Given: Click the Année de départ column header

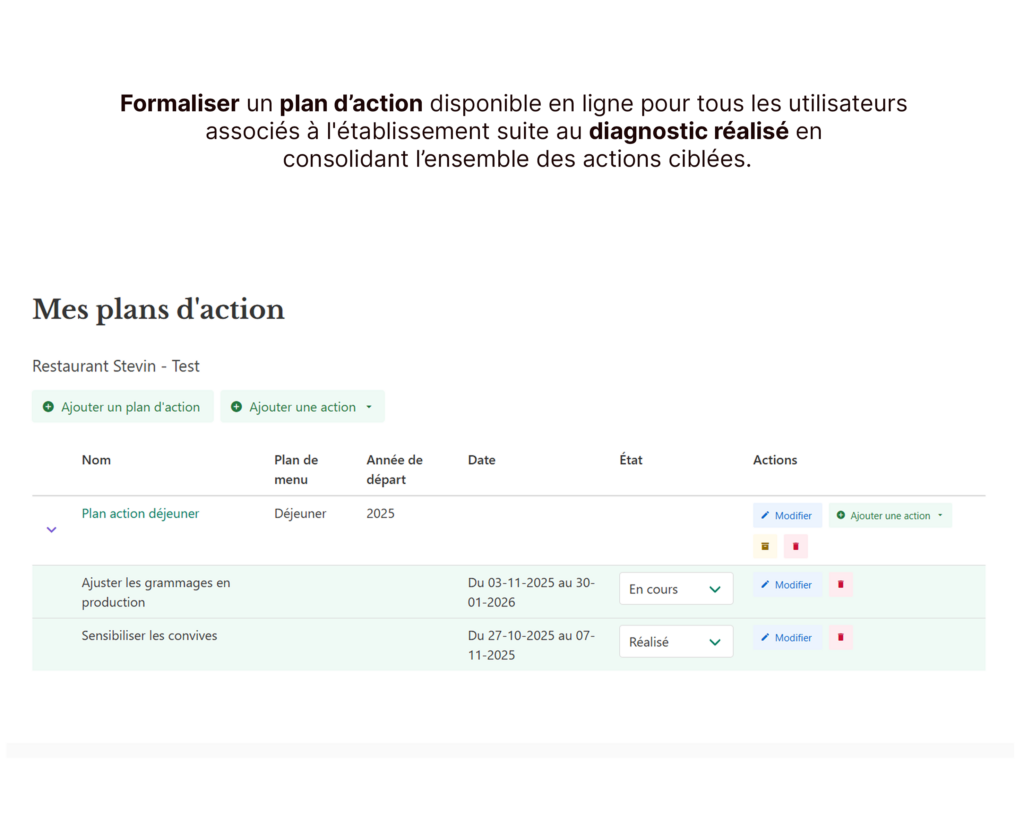Looking at the screenshot, I should tap(394, 469).
